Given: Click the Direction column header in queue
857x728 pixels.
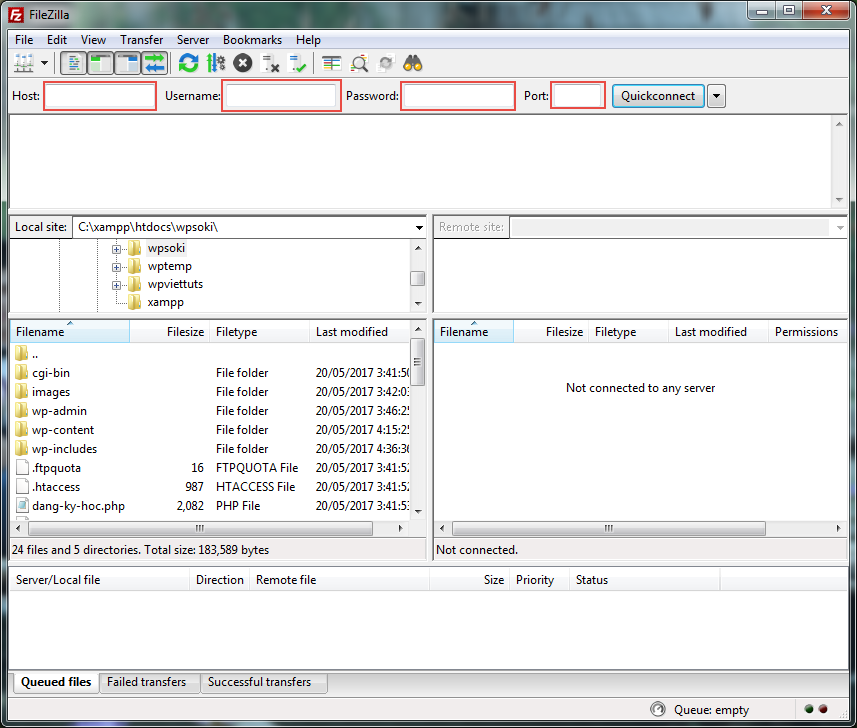Looking at the screenshot, I should pos(220,580).
